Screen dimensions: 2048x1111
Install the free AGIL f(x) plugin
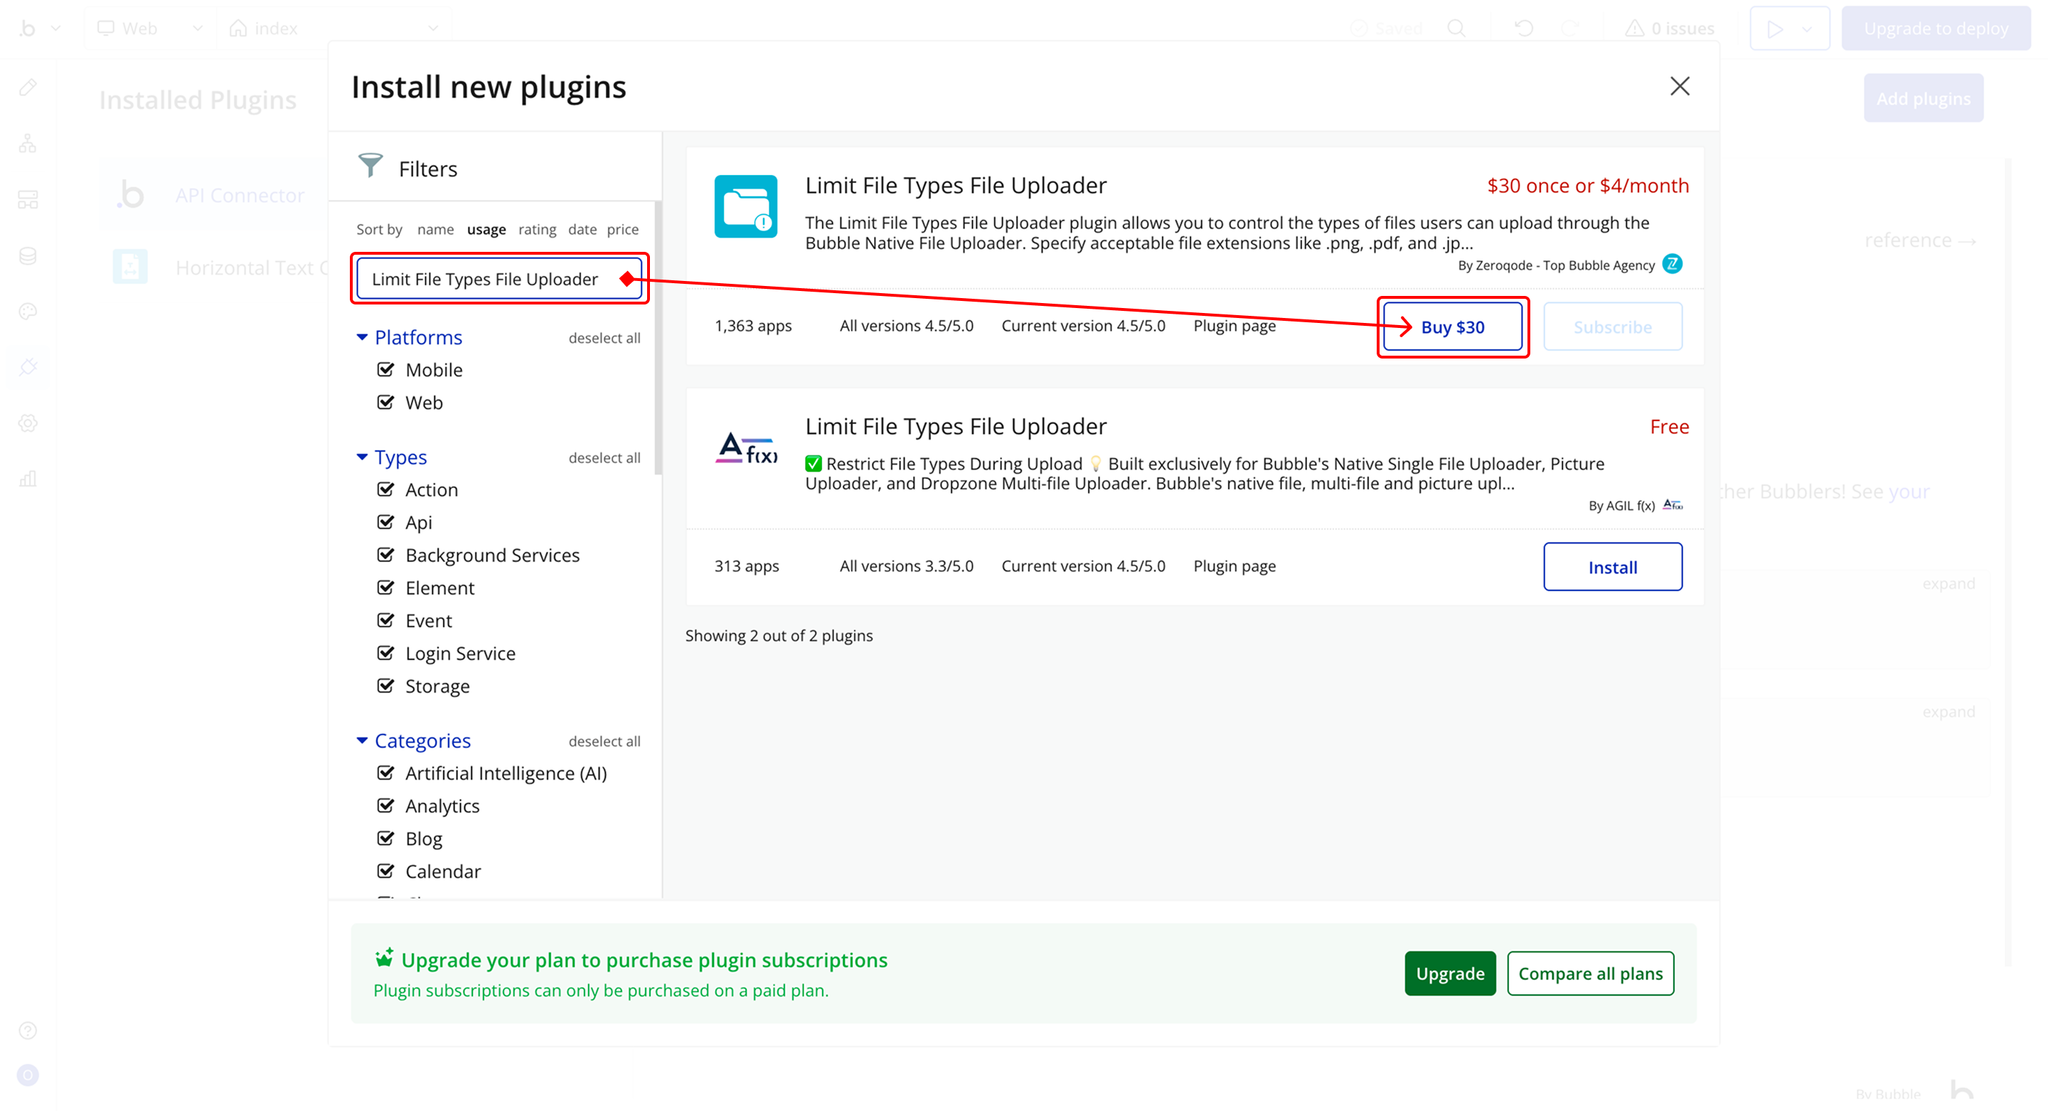[1612, 567]
